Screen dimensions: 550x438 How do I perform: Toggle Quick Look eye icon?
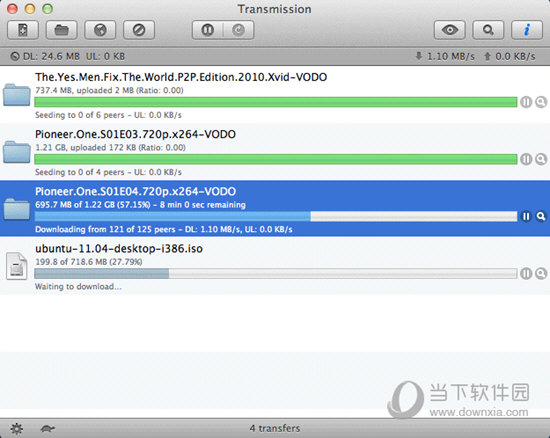tap(450, 30)
